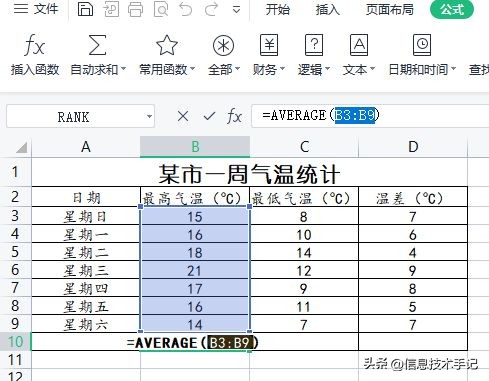The height and width of the screenshot is (381, 489).
Task: Click the 星期六 cell
Action: pyautogui.click(x=86, y=324)
